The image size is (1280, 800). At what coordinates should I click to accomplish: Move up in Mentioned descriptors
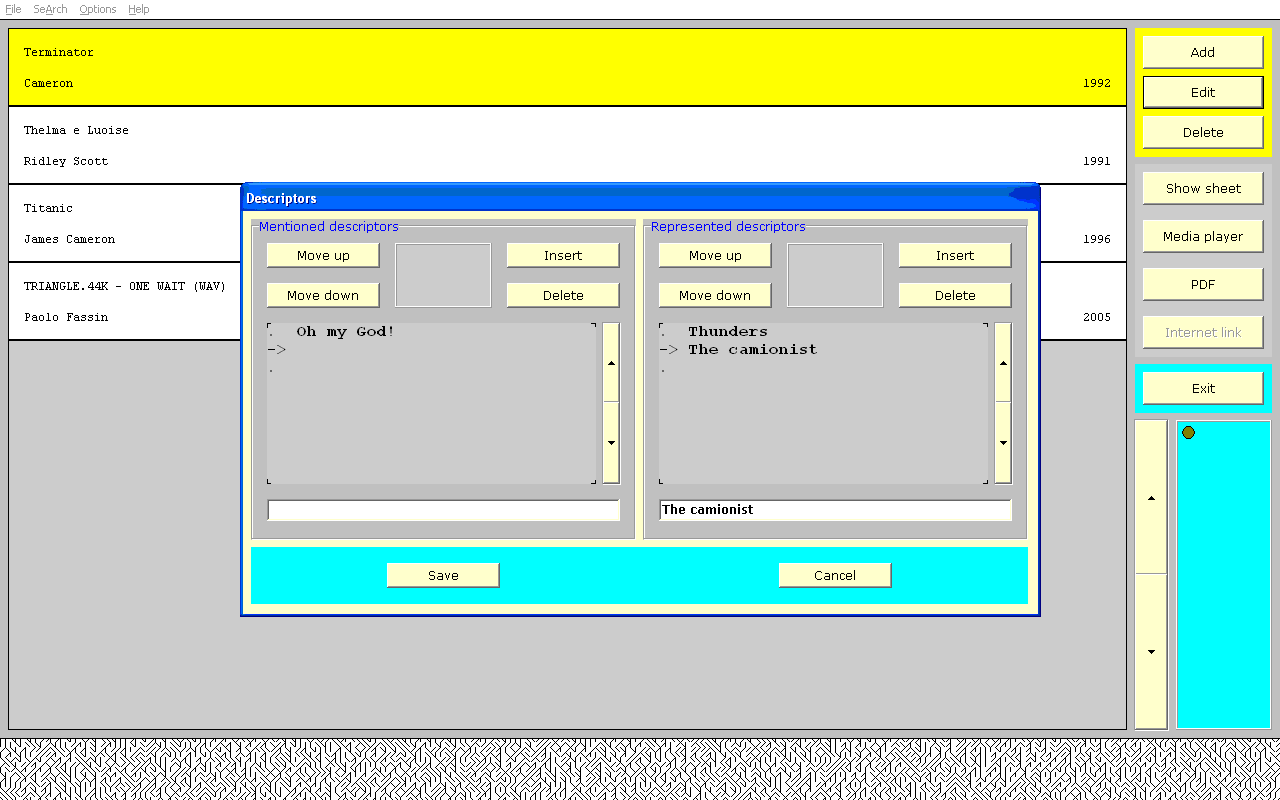[x=323, y=255]
